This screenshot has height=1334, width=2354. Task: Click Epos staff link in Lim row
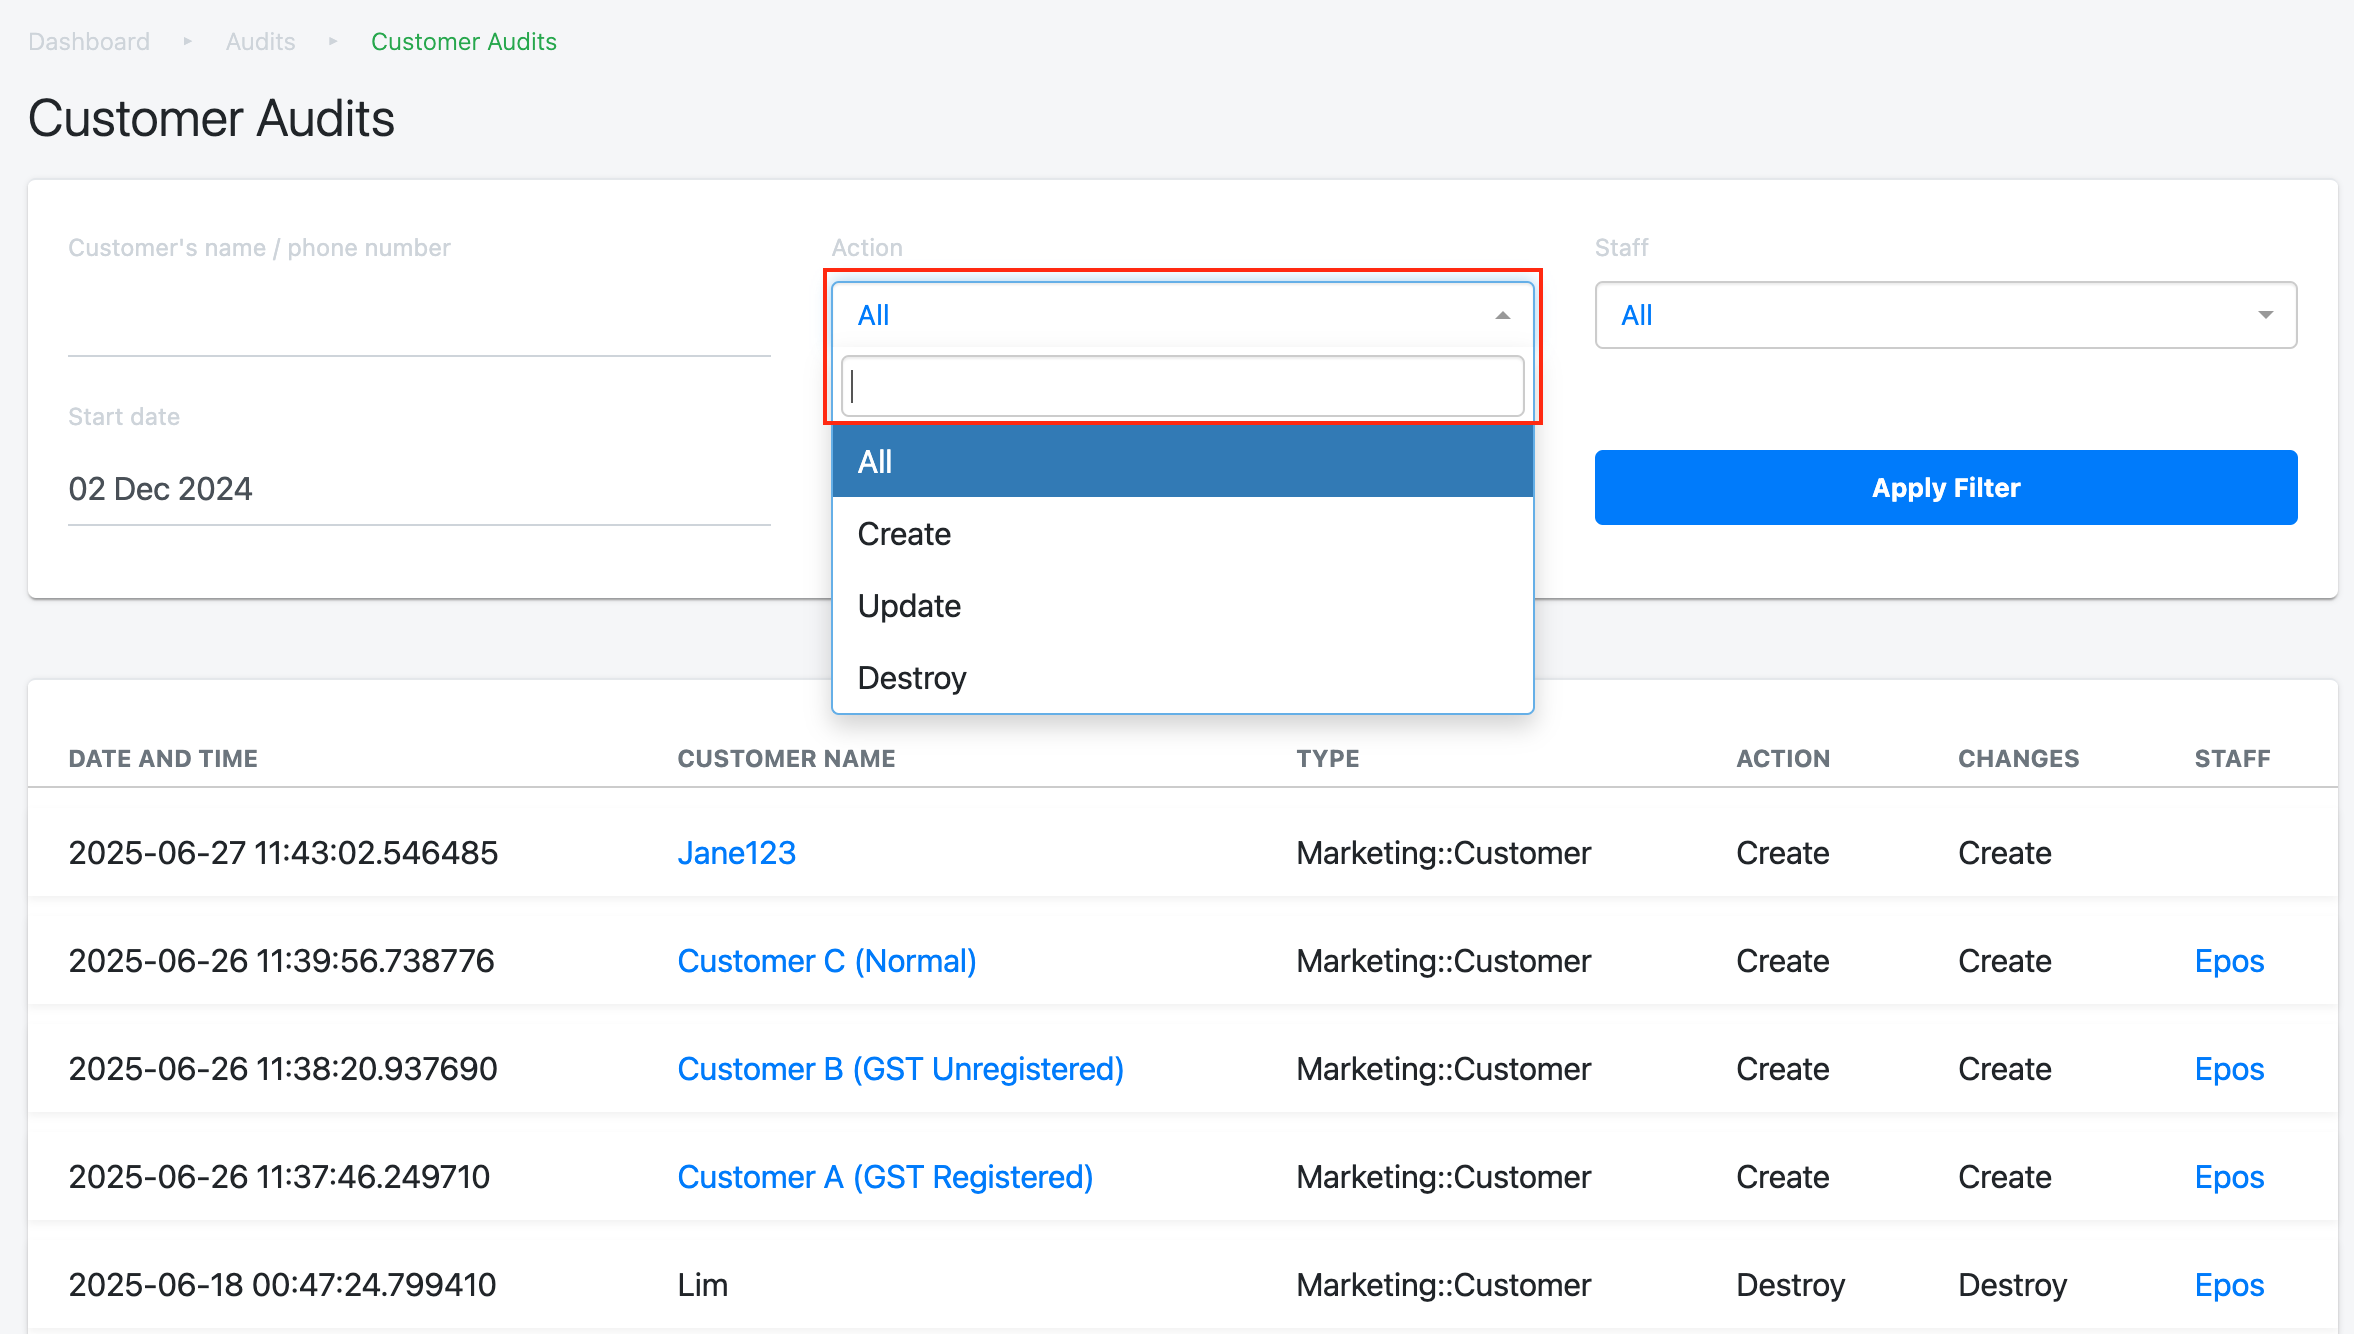coord(2229,1285)
